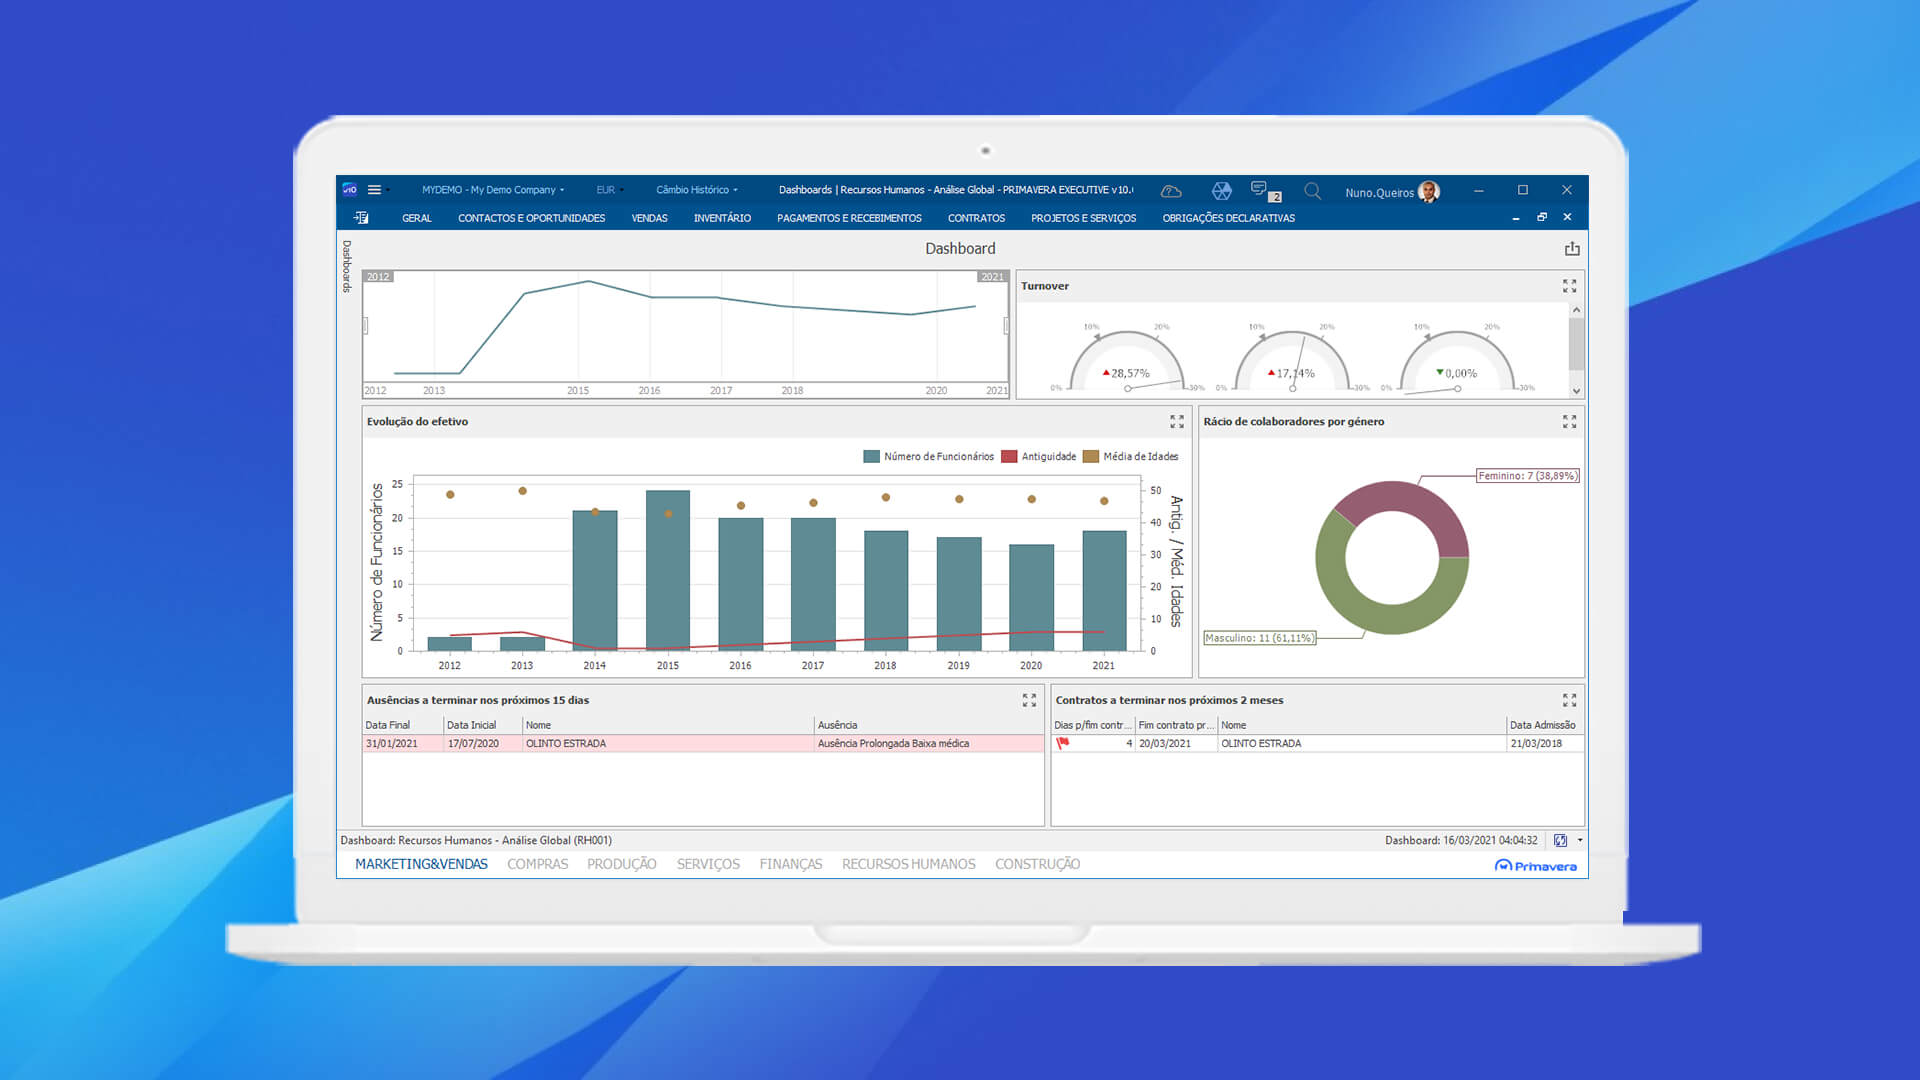Viewport: 1920px width, 1080px height.
Task: Switch to RECURSOS HUMANOS tab
Action: coord(908,864)
